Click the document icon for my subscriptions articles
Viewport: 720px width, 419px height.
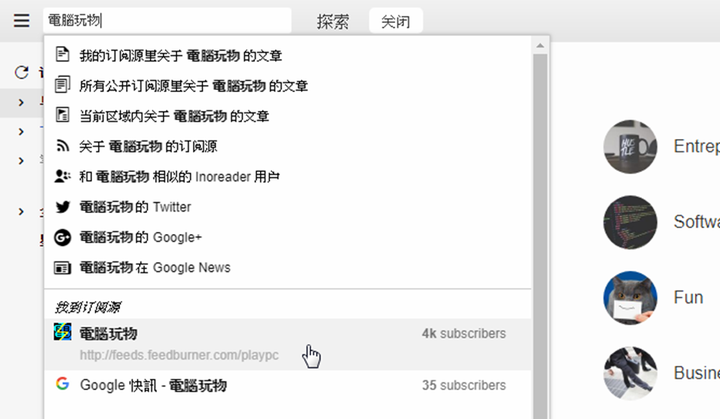point(62,54)
